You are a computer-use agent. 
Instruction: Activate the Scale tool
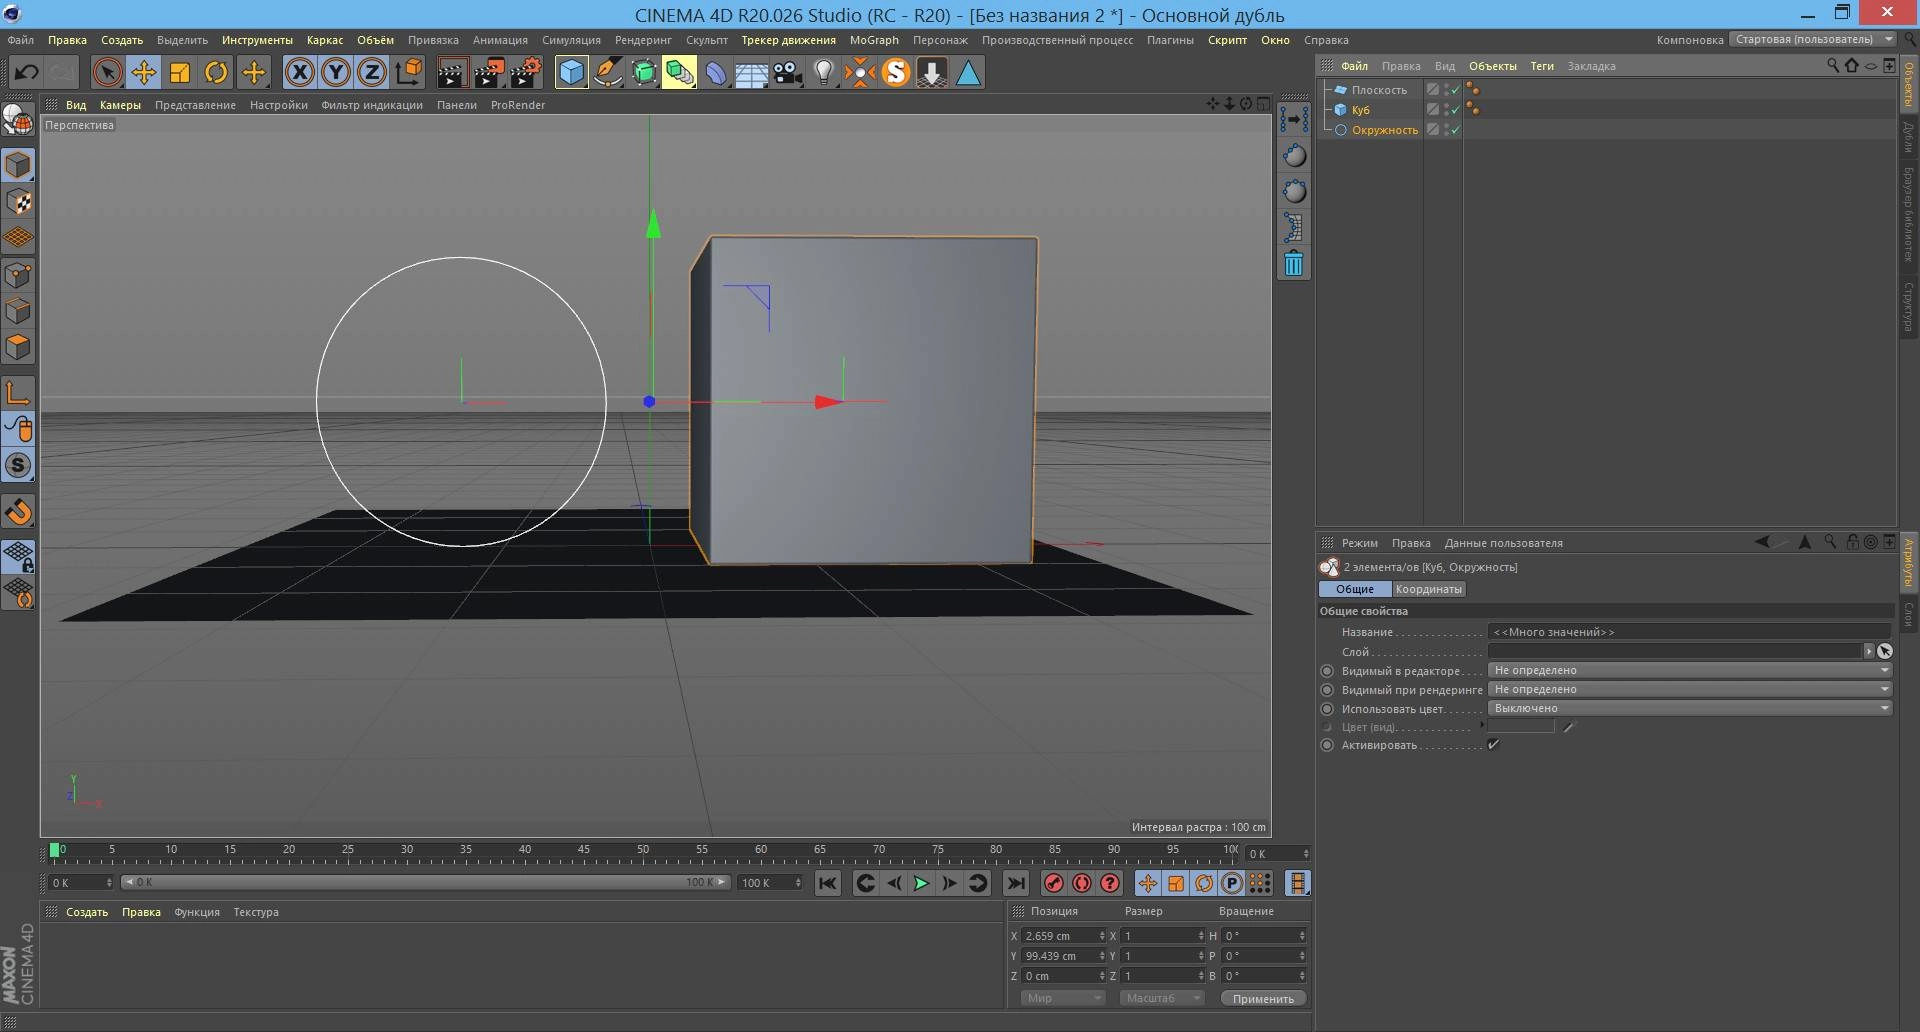[x=180, y=72]
